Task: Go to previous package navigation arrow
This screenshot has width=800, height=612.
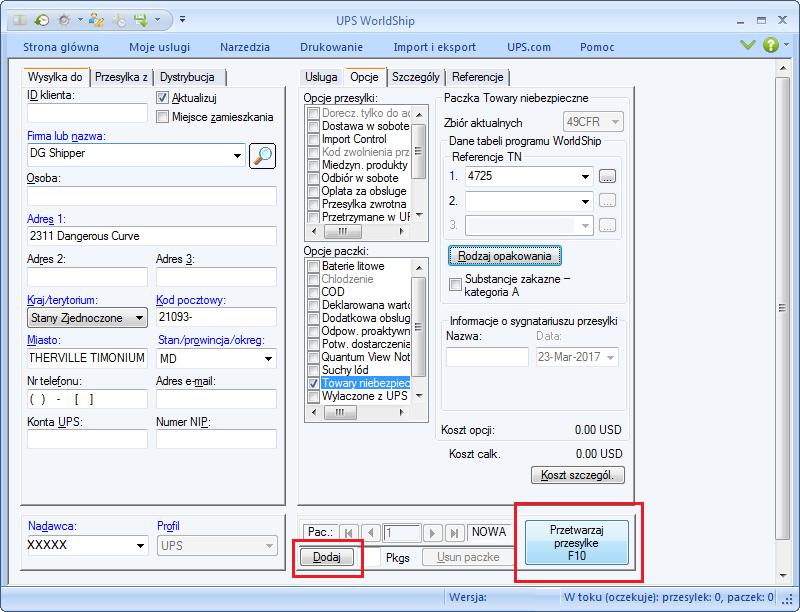Action: point(371,533)
